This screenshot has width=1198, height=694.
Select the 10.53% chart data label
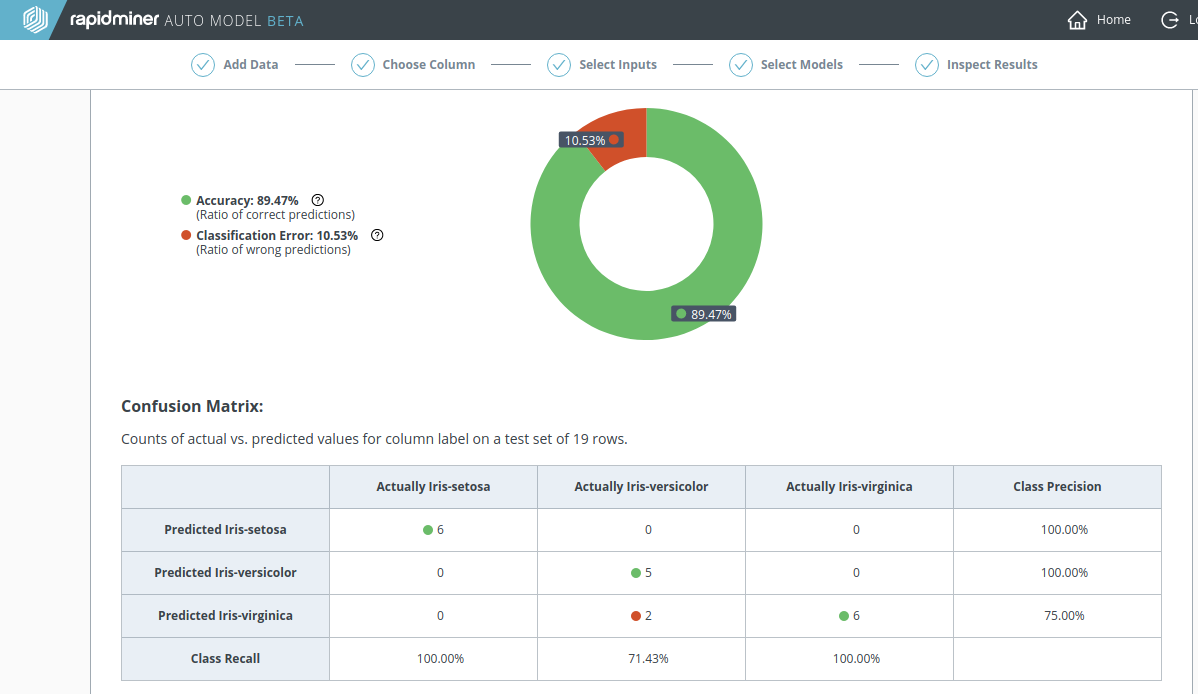pos(585,141)
